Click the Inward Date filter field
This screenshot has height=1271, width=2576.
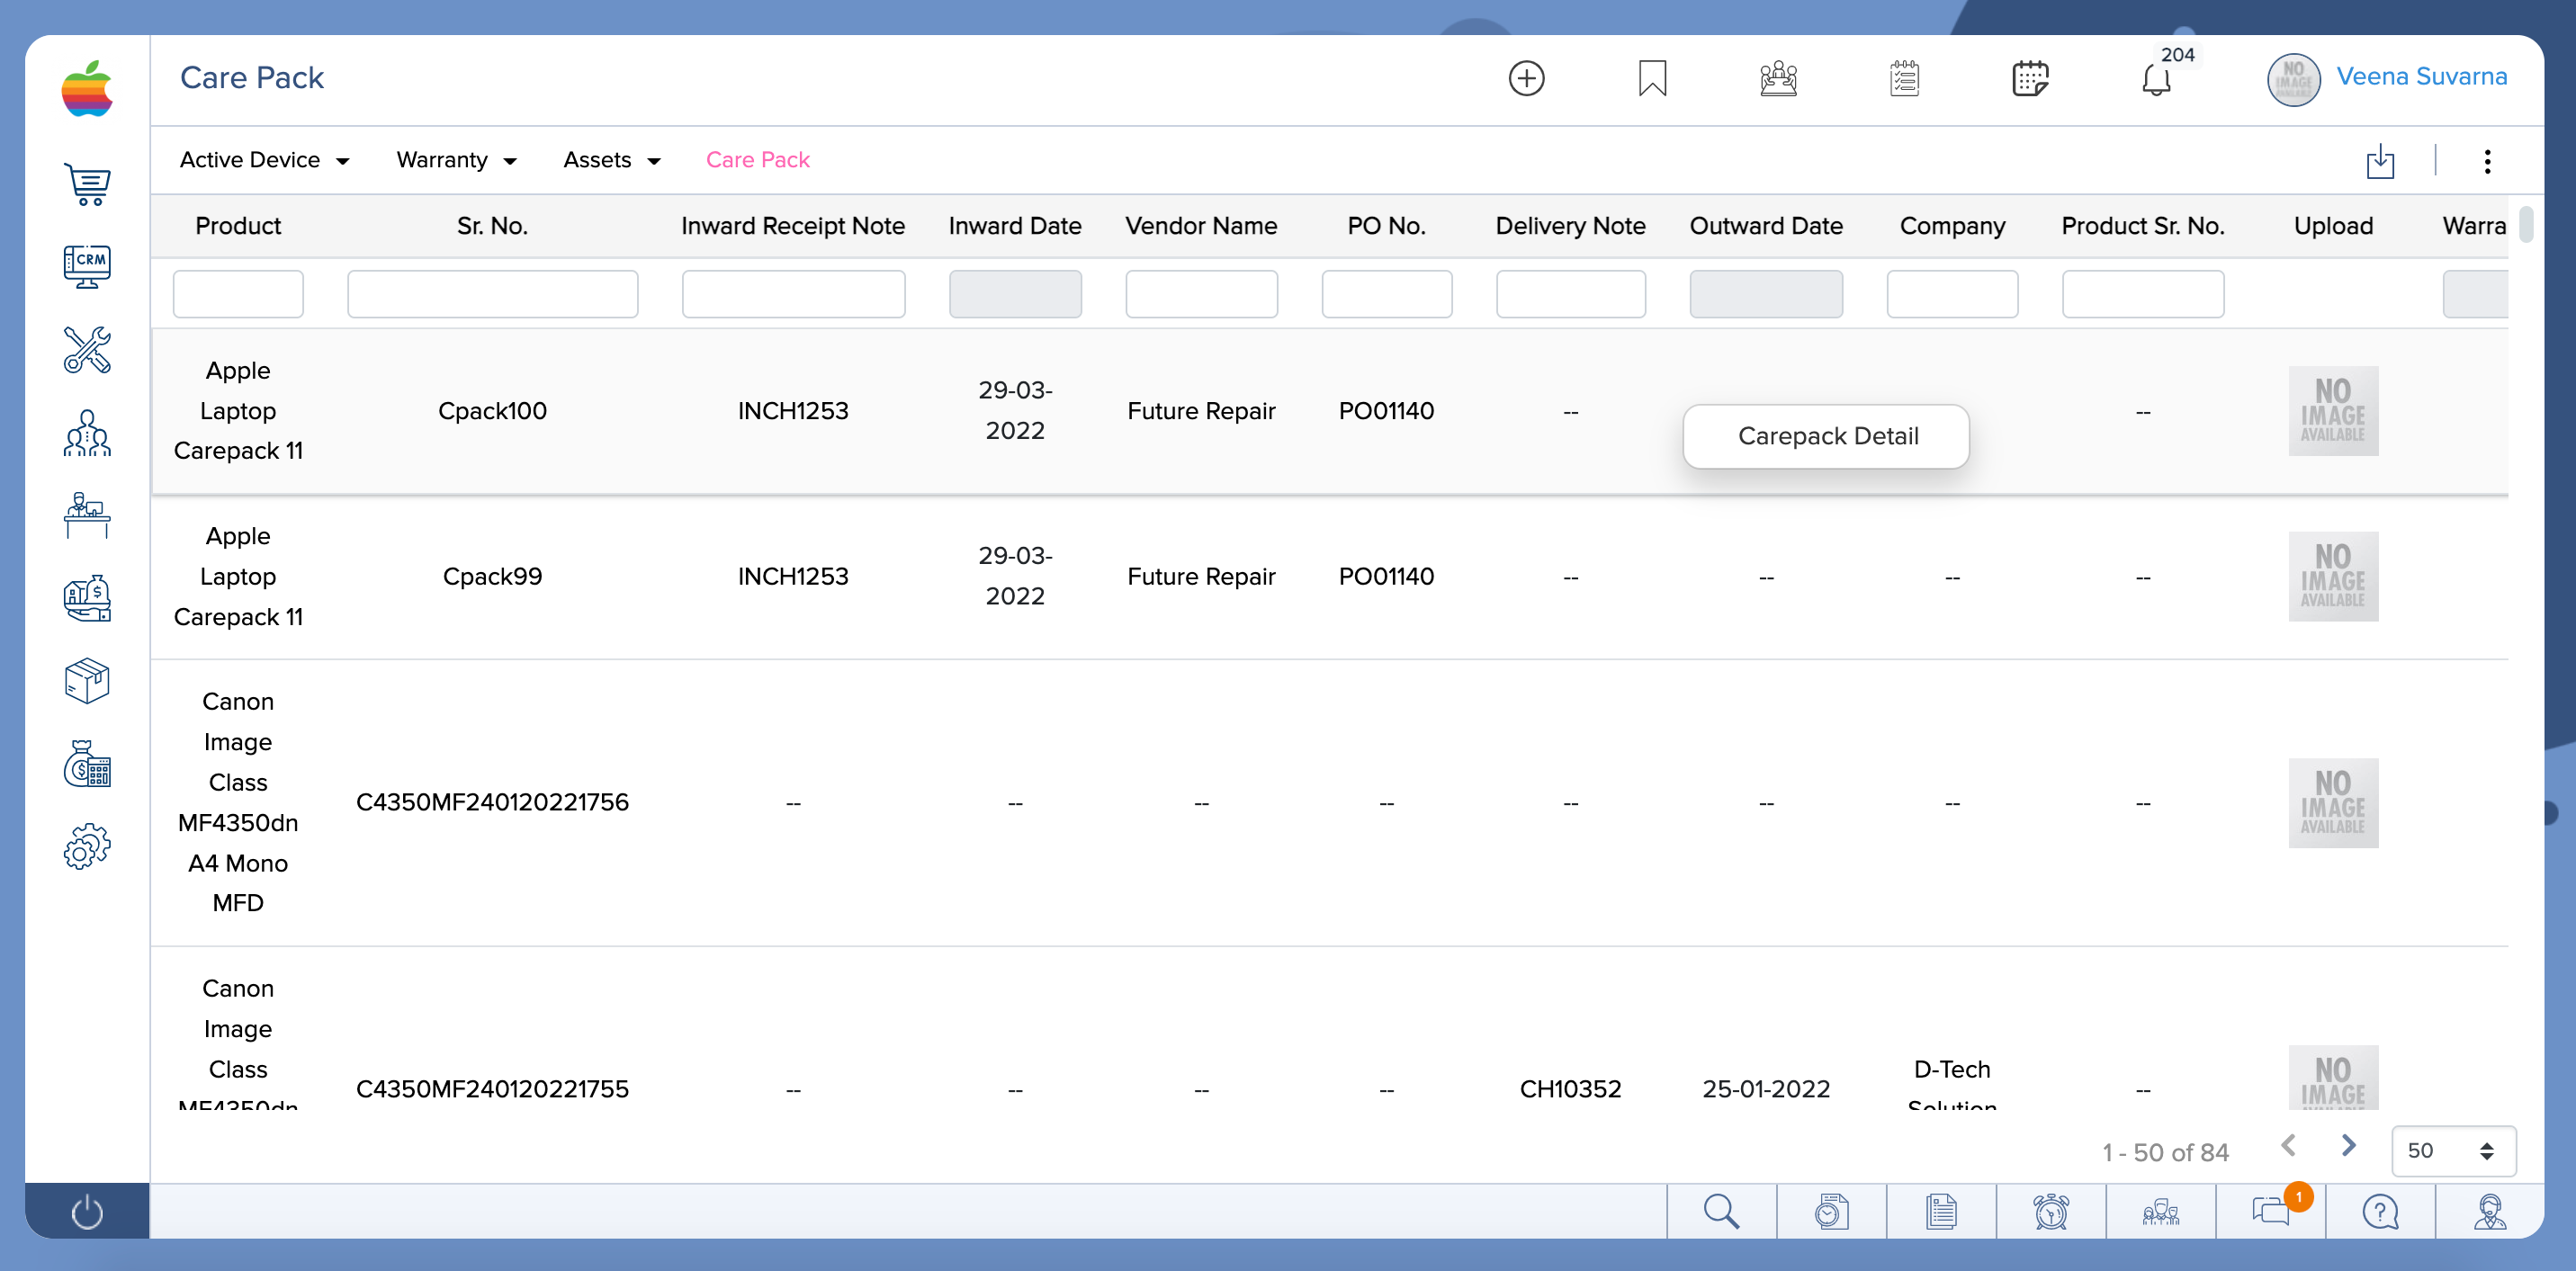[x=1015, y=294]
